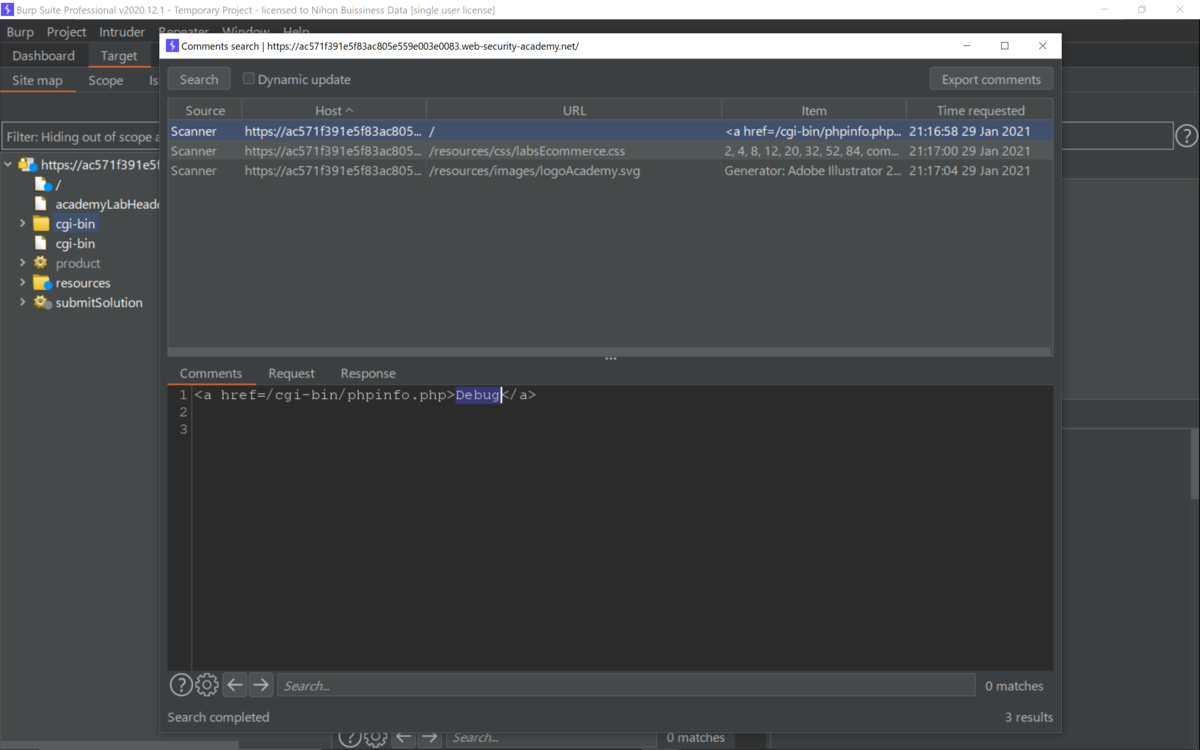Screen dimensions: 1200x750
Task: Expand the submitSolution node
Action: click(23, 302)
